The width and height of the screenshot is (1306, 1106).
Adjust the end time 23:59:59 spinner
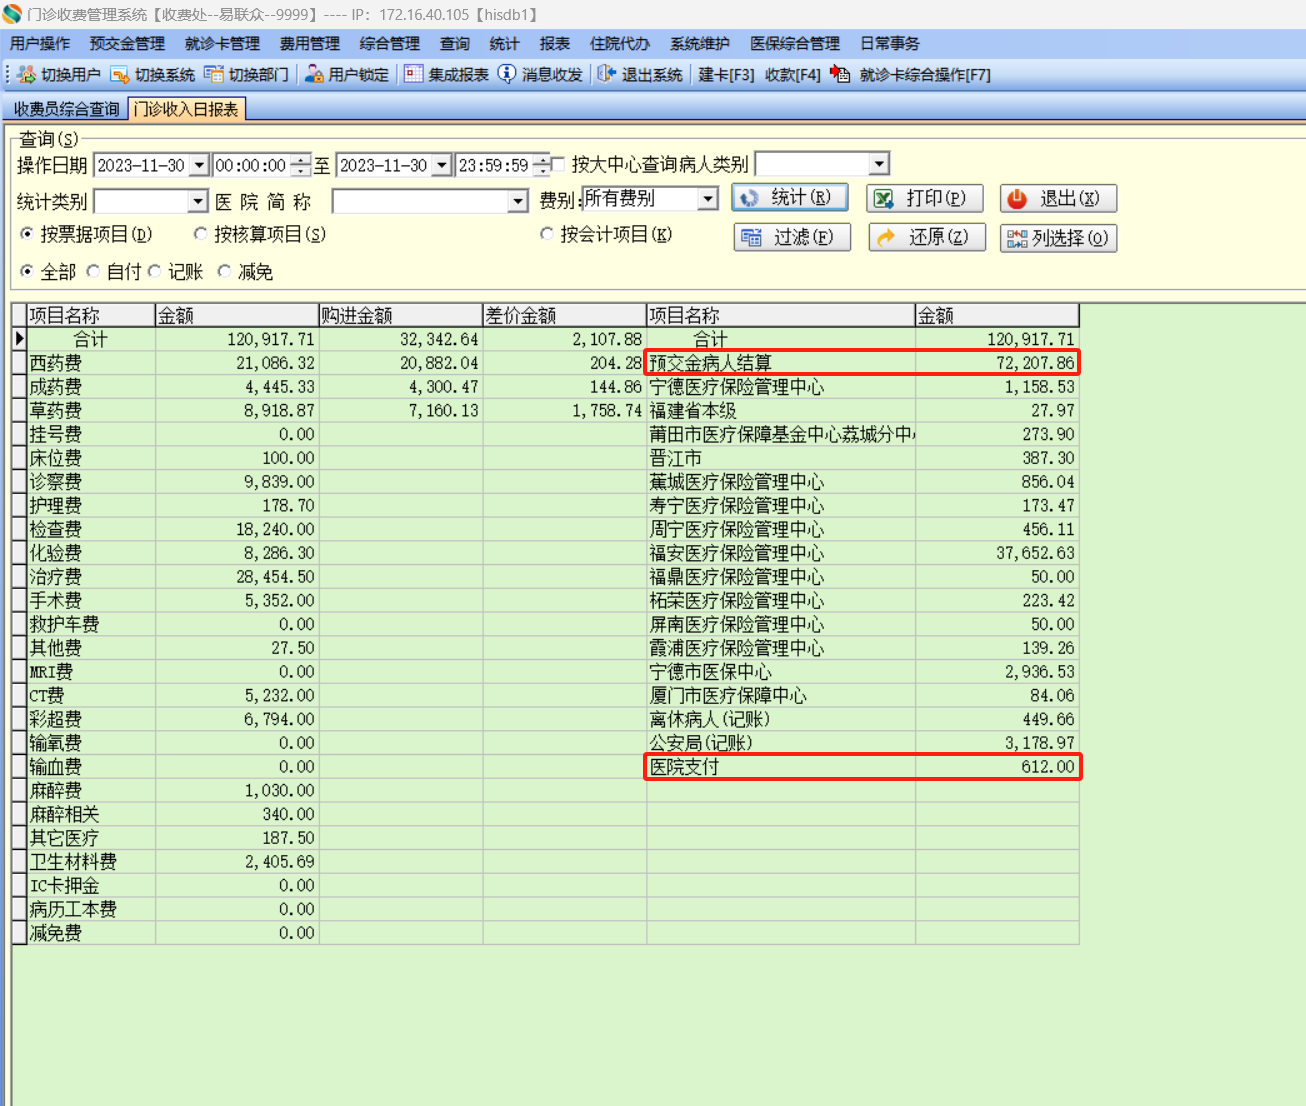pos(542,165)
